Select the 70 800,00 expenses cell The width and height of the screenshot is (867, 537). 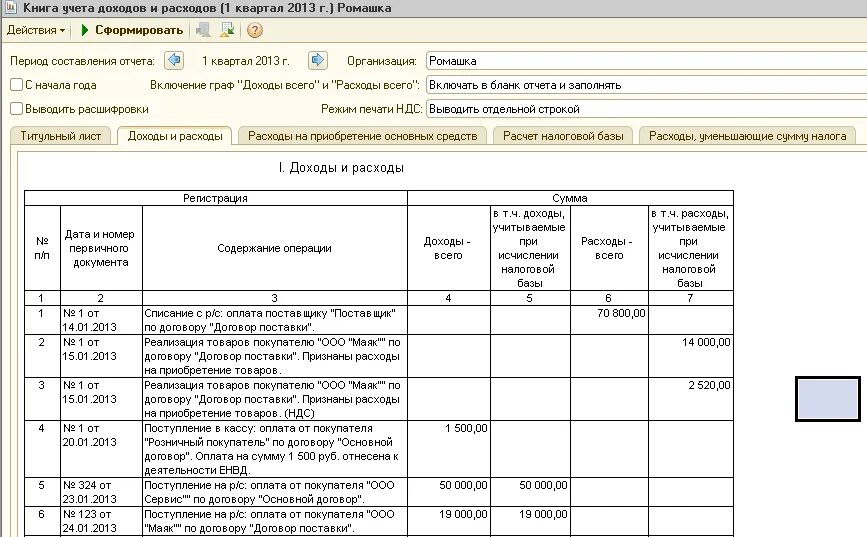point(609,320)
